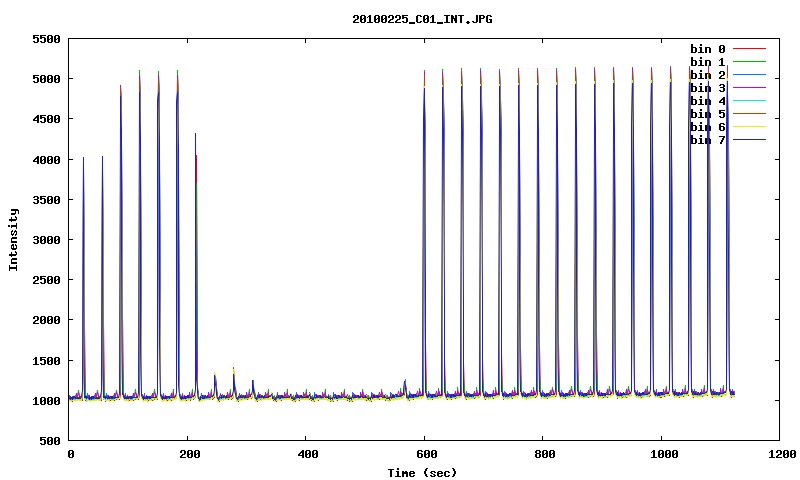The image size is (800, 480).
Task: Click the red line sample for bin 0
Action: (749, 49)
